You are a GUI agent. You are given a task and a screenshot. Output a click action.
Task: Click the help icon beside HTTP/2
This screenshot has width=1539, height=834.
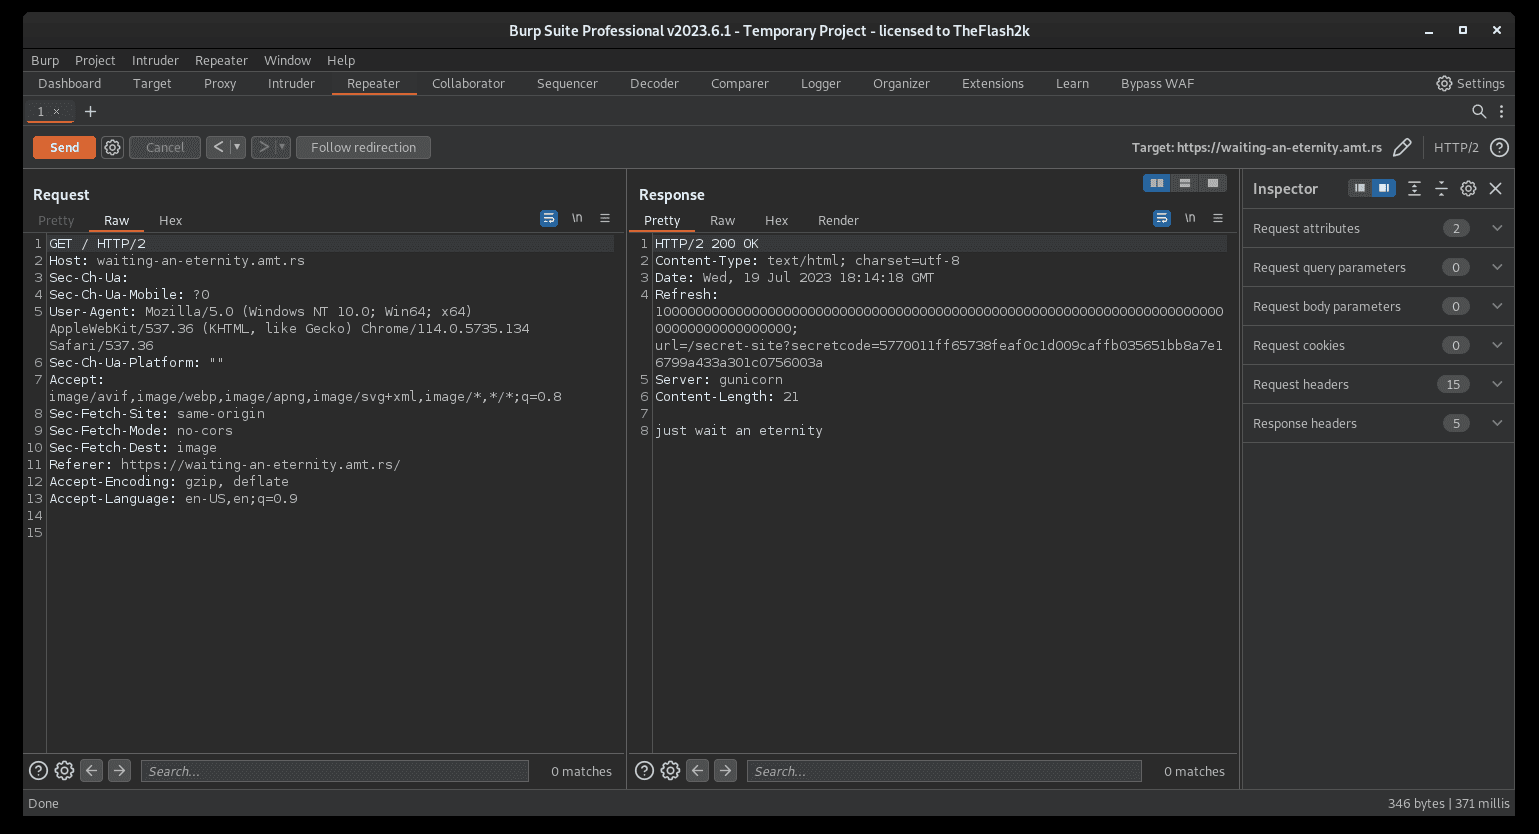point(1499,147)
